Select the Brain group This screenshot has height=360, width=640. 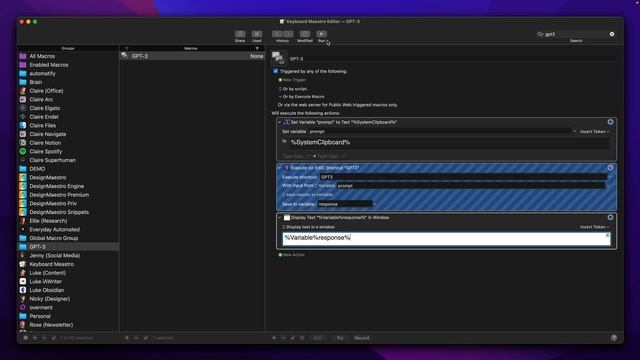[x=36, y=82]
